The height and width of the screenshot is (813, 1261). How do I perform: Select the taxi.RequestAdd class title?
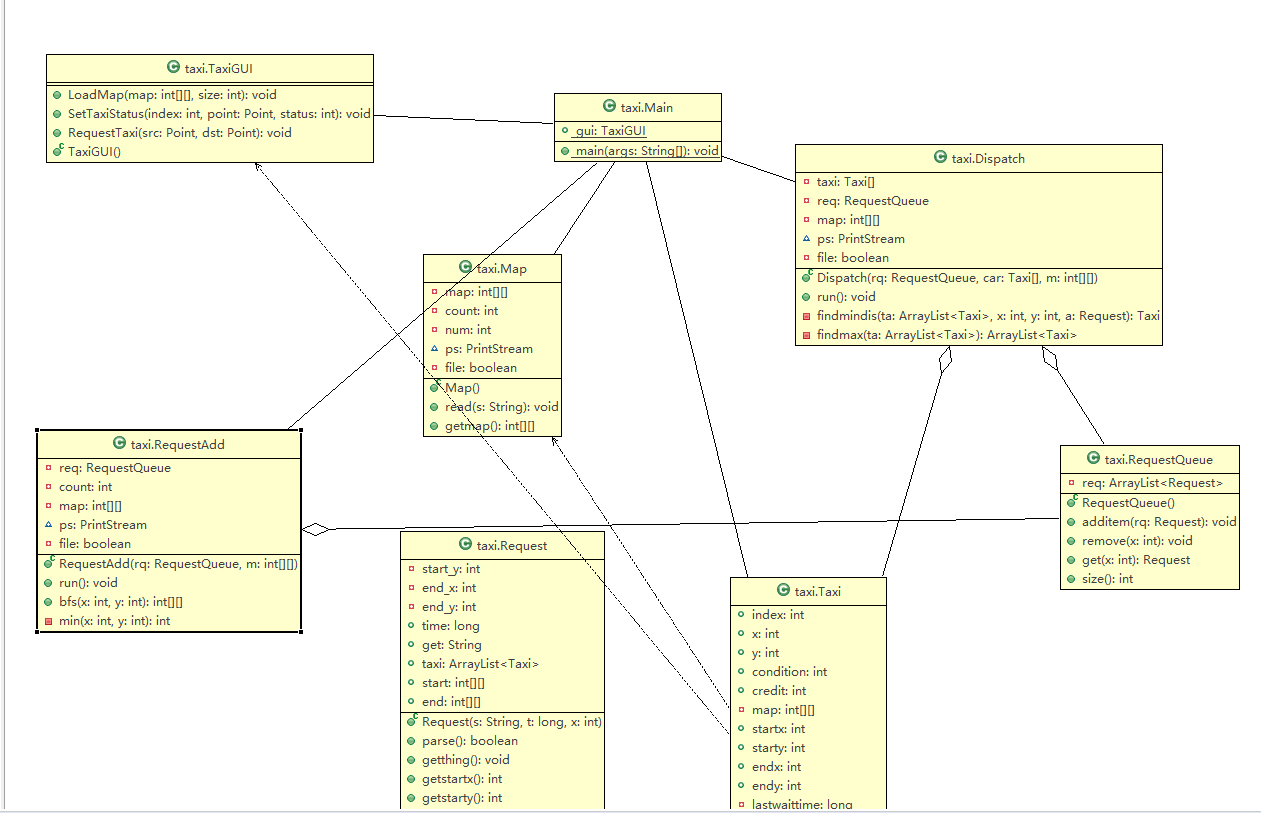178,445
